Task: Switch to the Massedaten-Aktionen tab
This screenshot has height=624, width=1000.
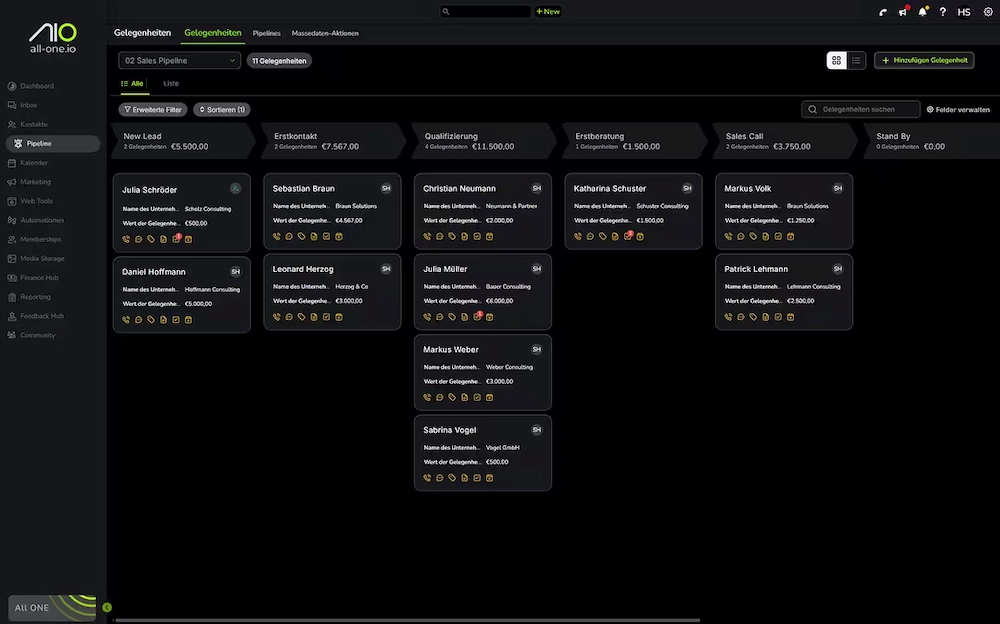Action: [x=325, y=33]
